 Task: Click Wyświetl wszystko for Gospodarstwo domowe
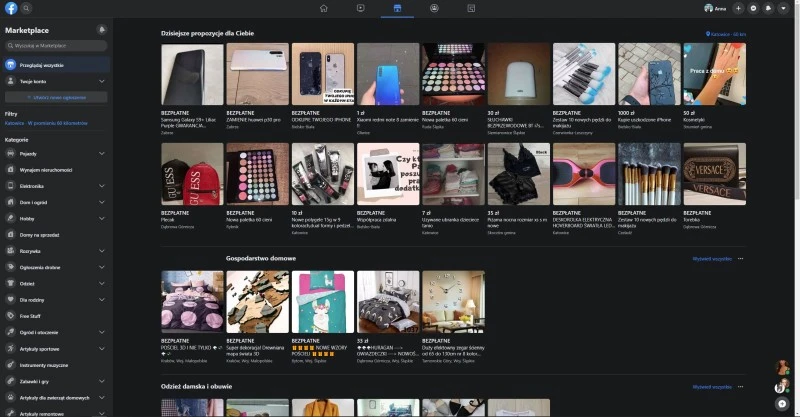point(712,259)
